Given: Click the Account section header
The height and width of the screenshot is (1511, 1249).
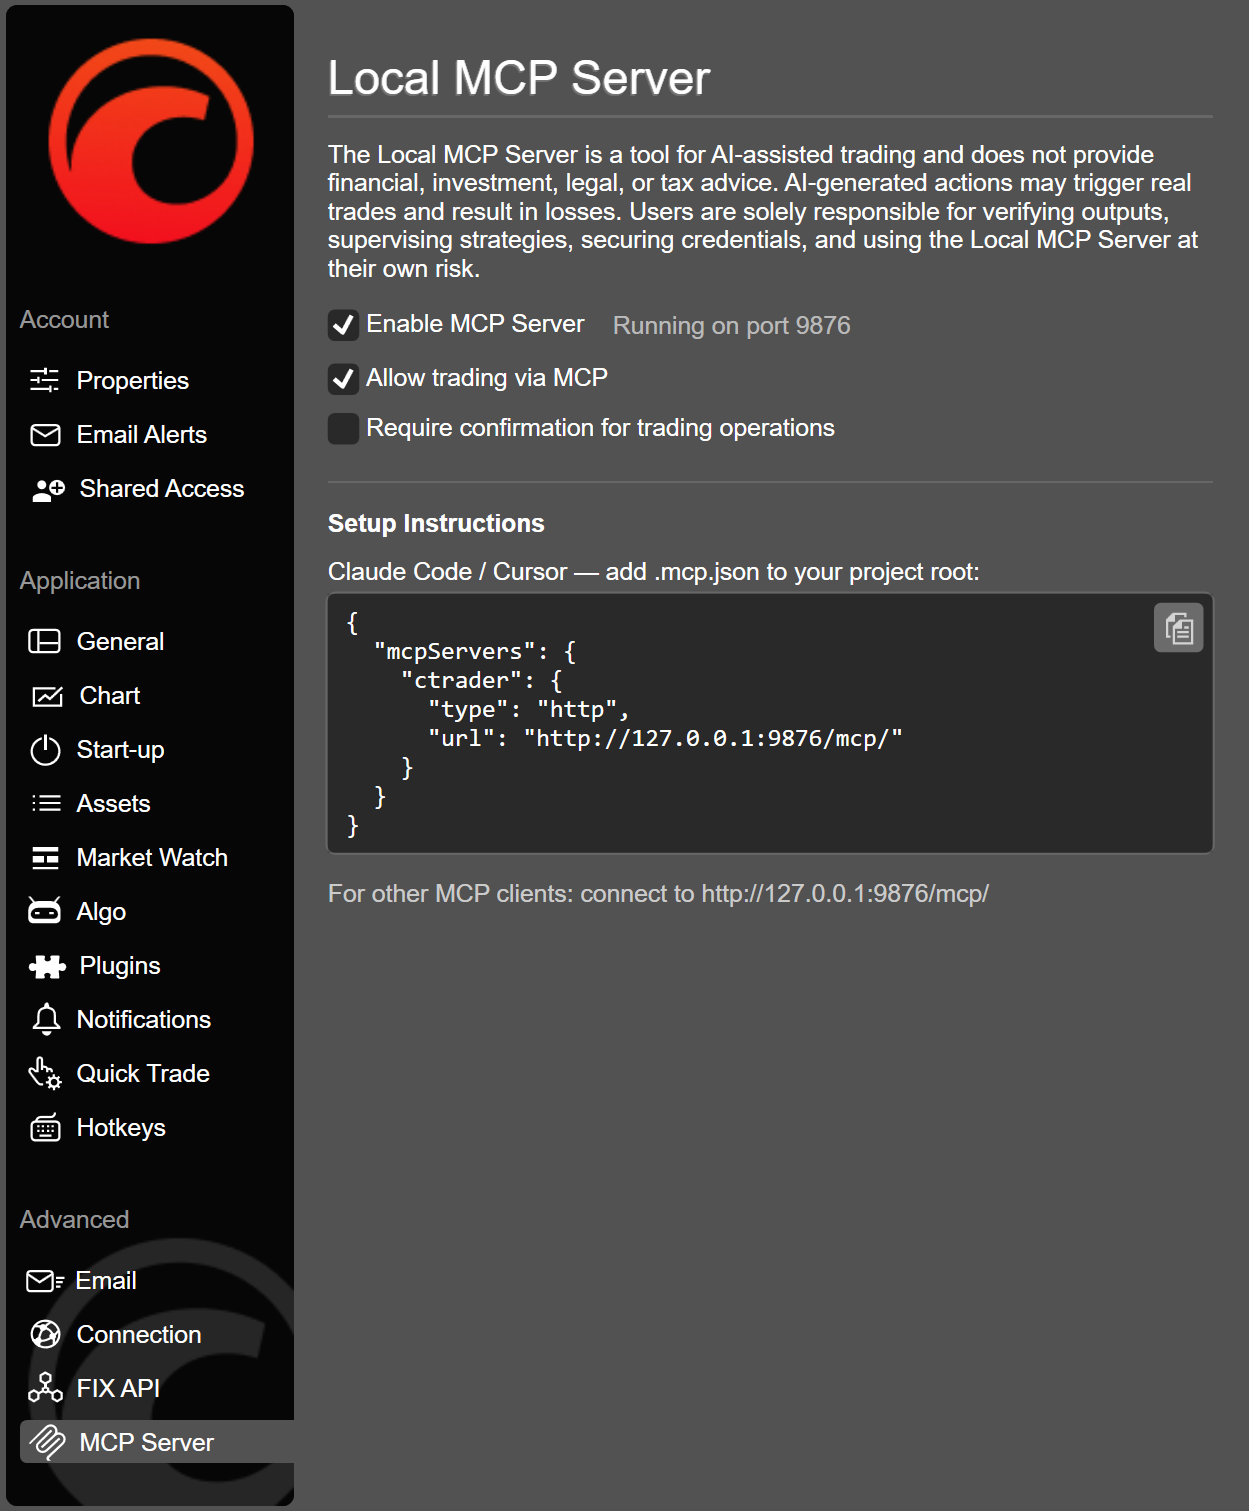Looking at the screenshot, I should point(64,320).
